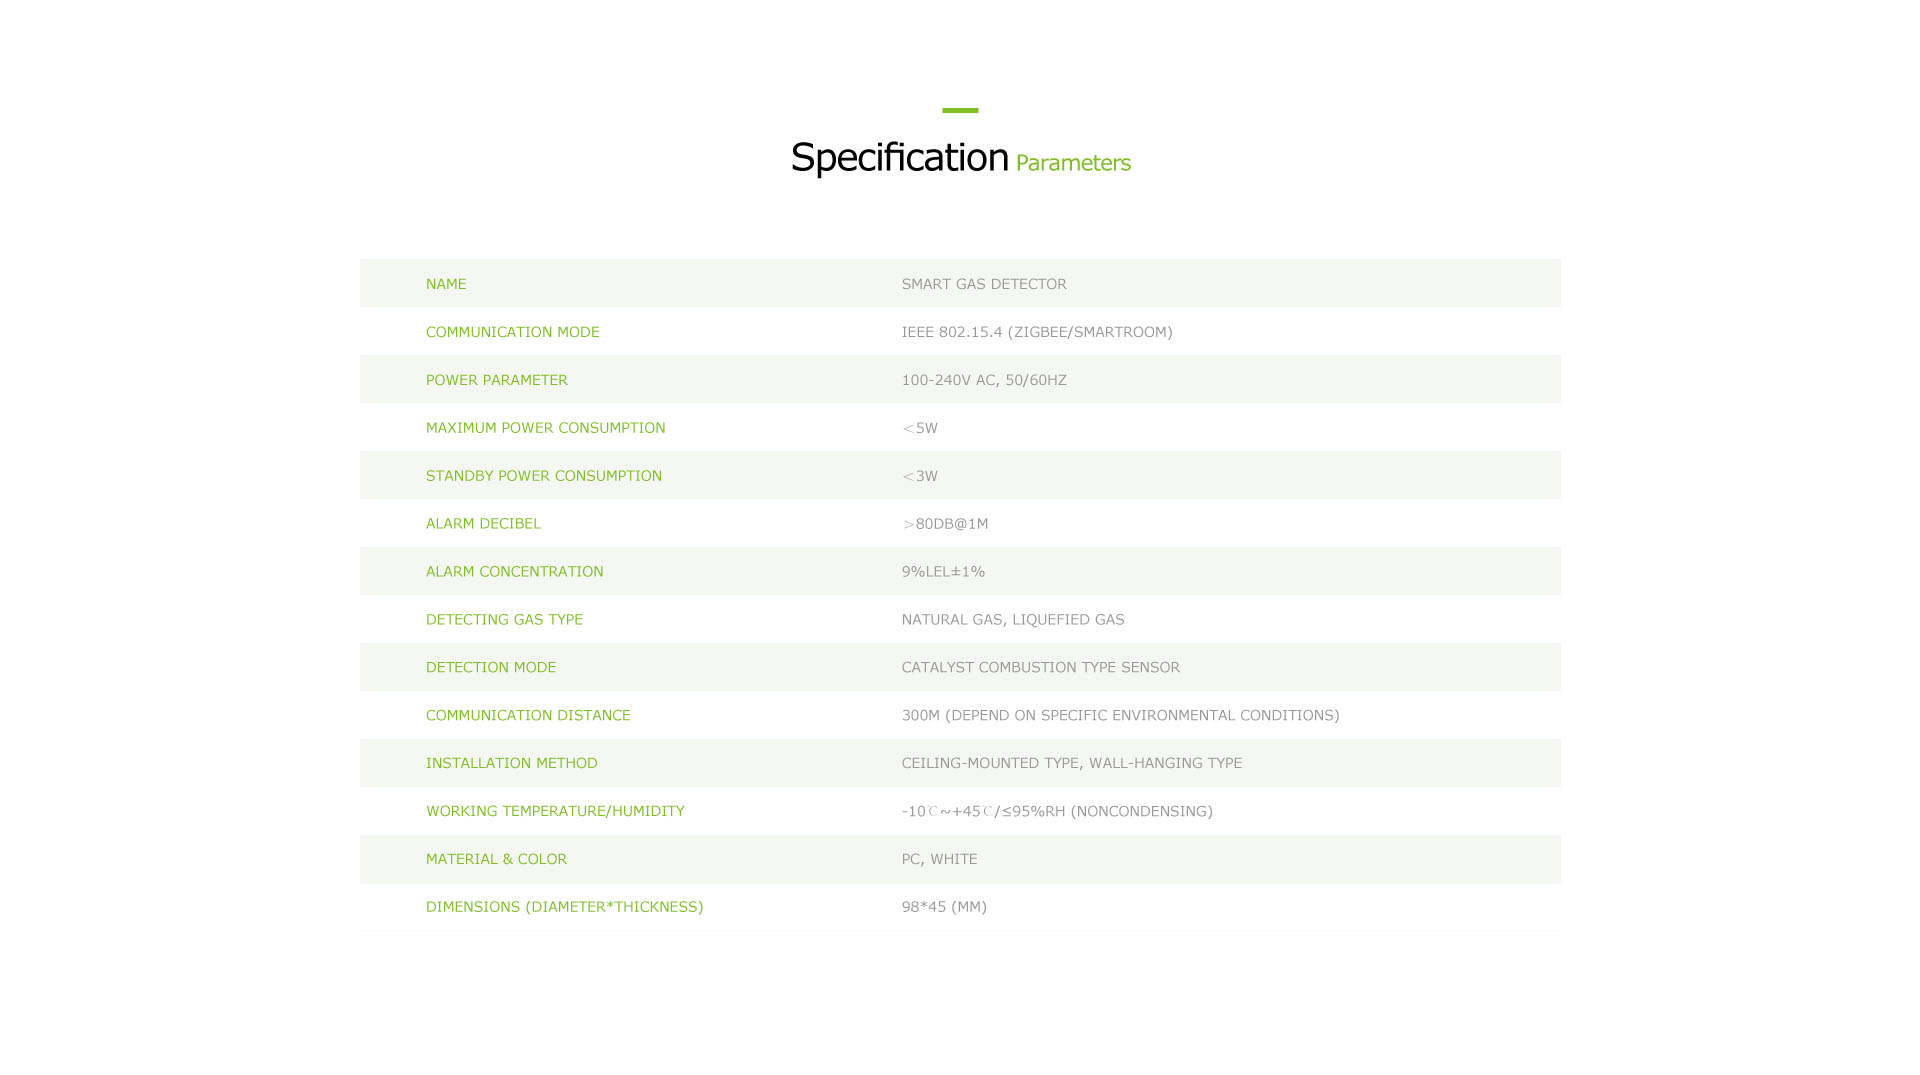Click WORKING TEMPERATURE/HUMIDITY label
The image size is (1920, 1075).
click(x=555, y=811)
